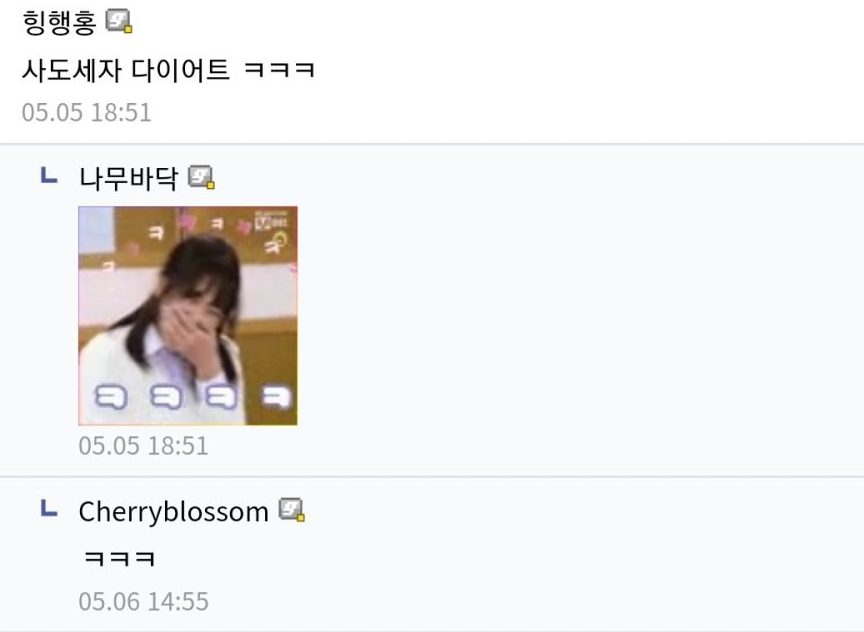Click the reply arrow before 나무바닥

tap(49, 176)
